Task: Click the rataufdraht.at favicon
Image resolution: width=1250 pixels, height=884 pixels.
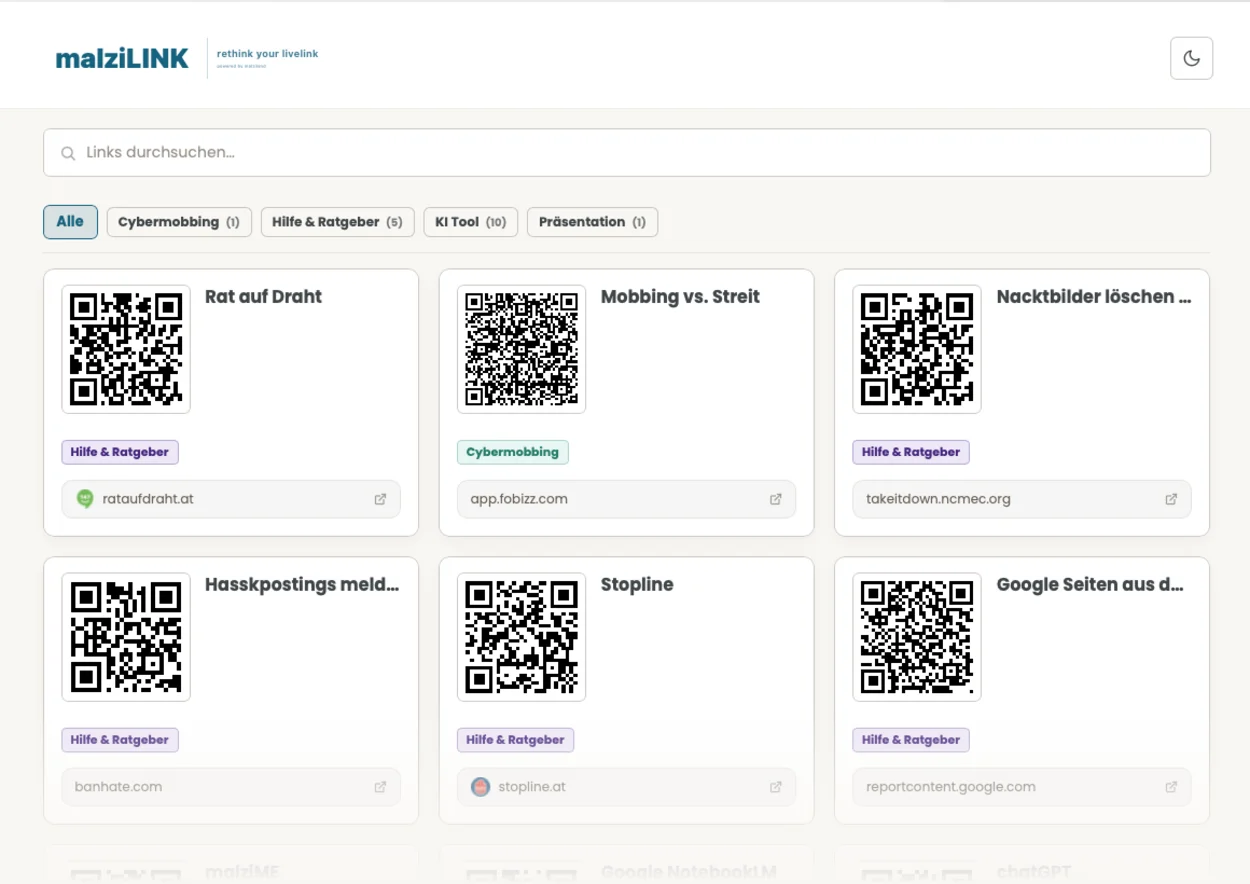Action: (x=85, y=499)
